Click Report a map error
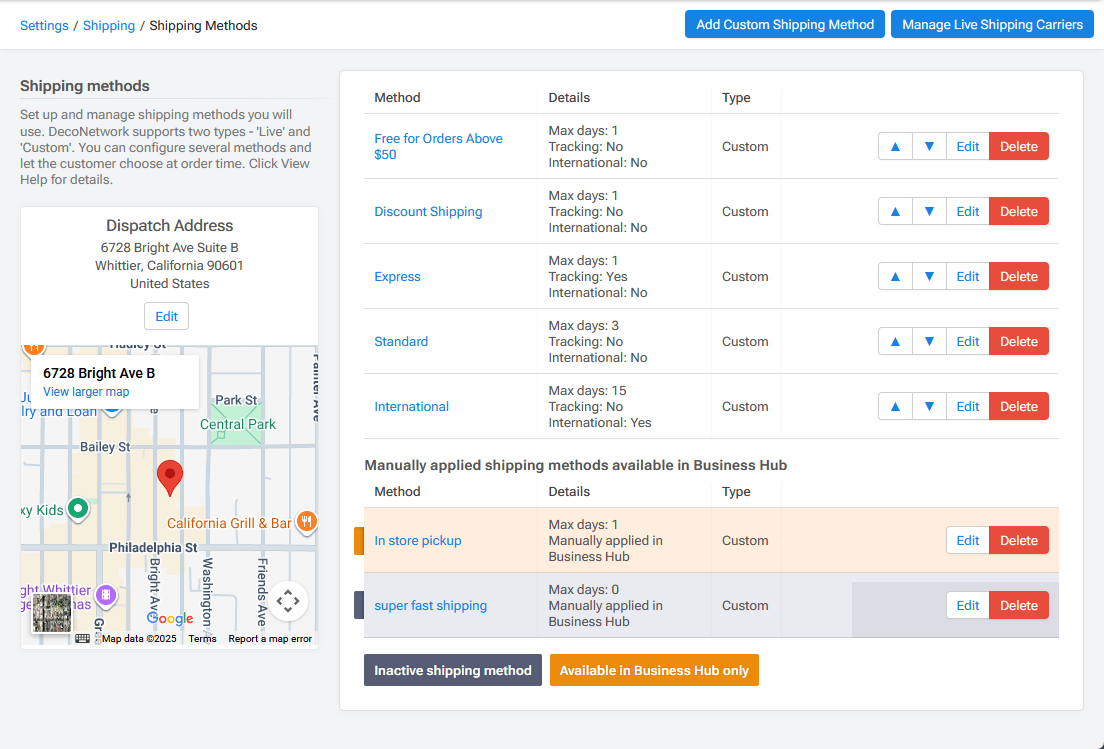The height and width of the screenshot is (749, 1104). [x=269, y=638]
